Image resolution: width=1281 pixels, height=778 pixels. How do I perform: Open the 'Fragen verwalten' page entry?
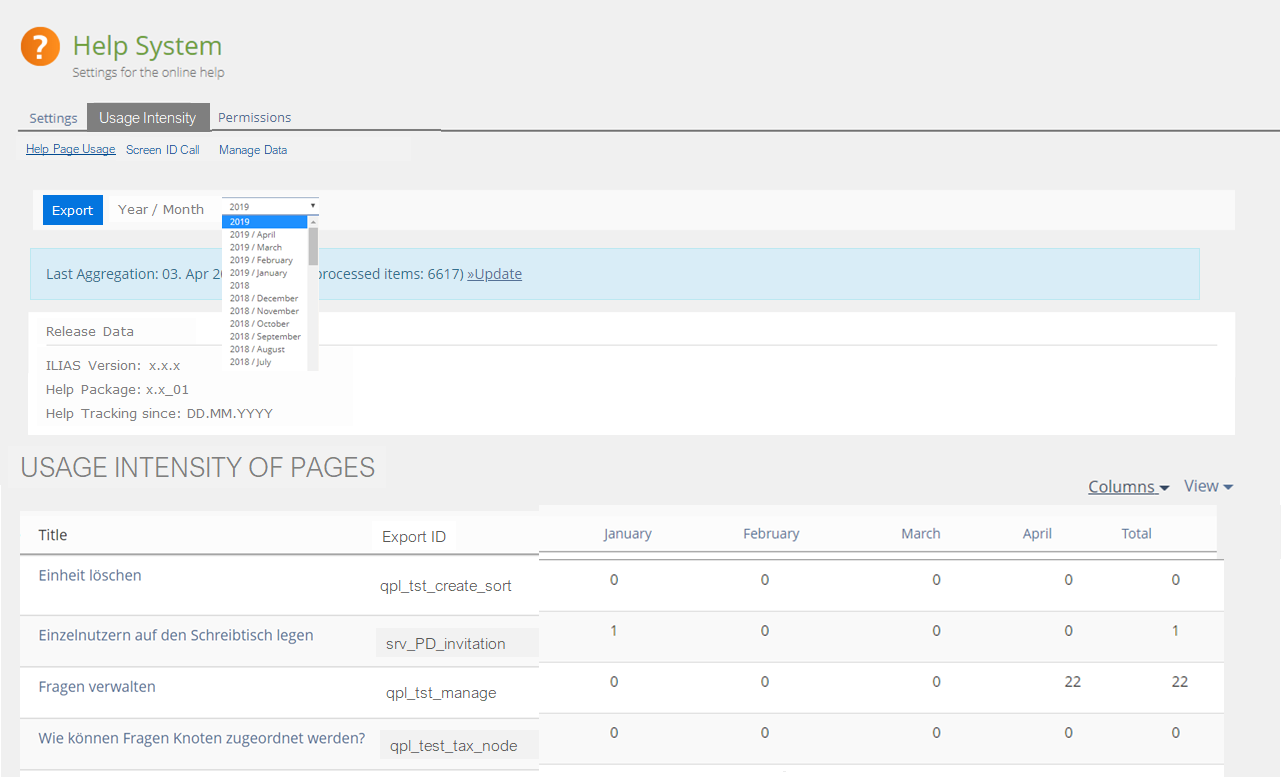tap(97, 687)
